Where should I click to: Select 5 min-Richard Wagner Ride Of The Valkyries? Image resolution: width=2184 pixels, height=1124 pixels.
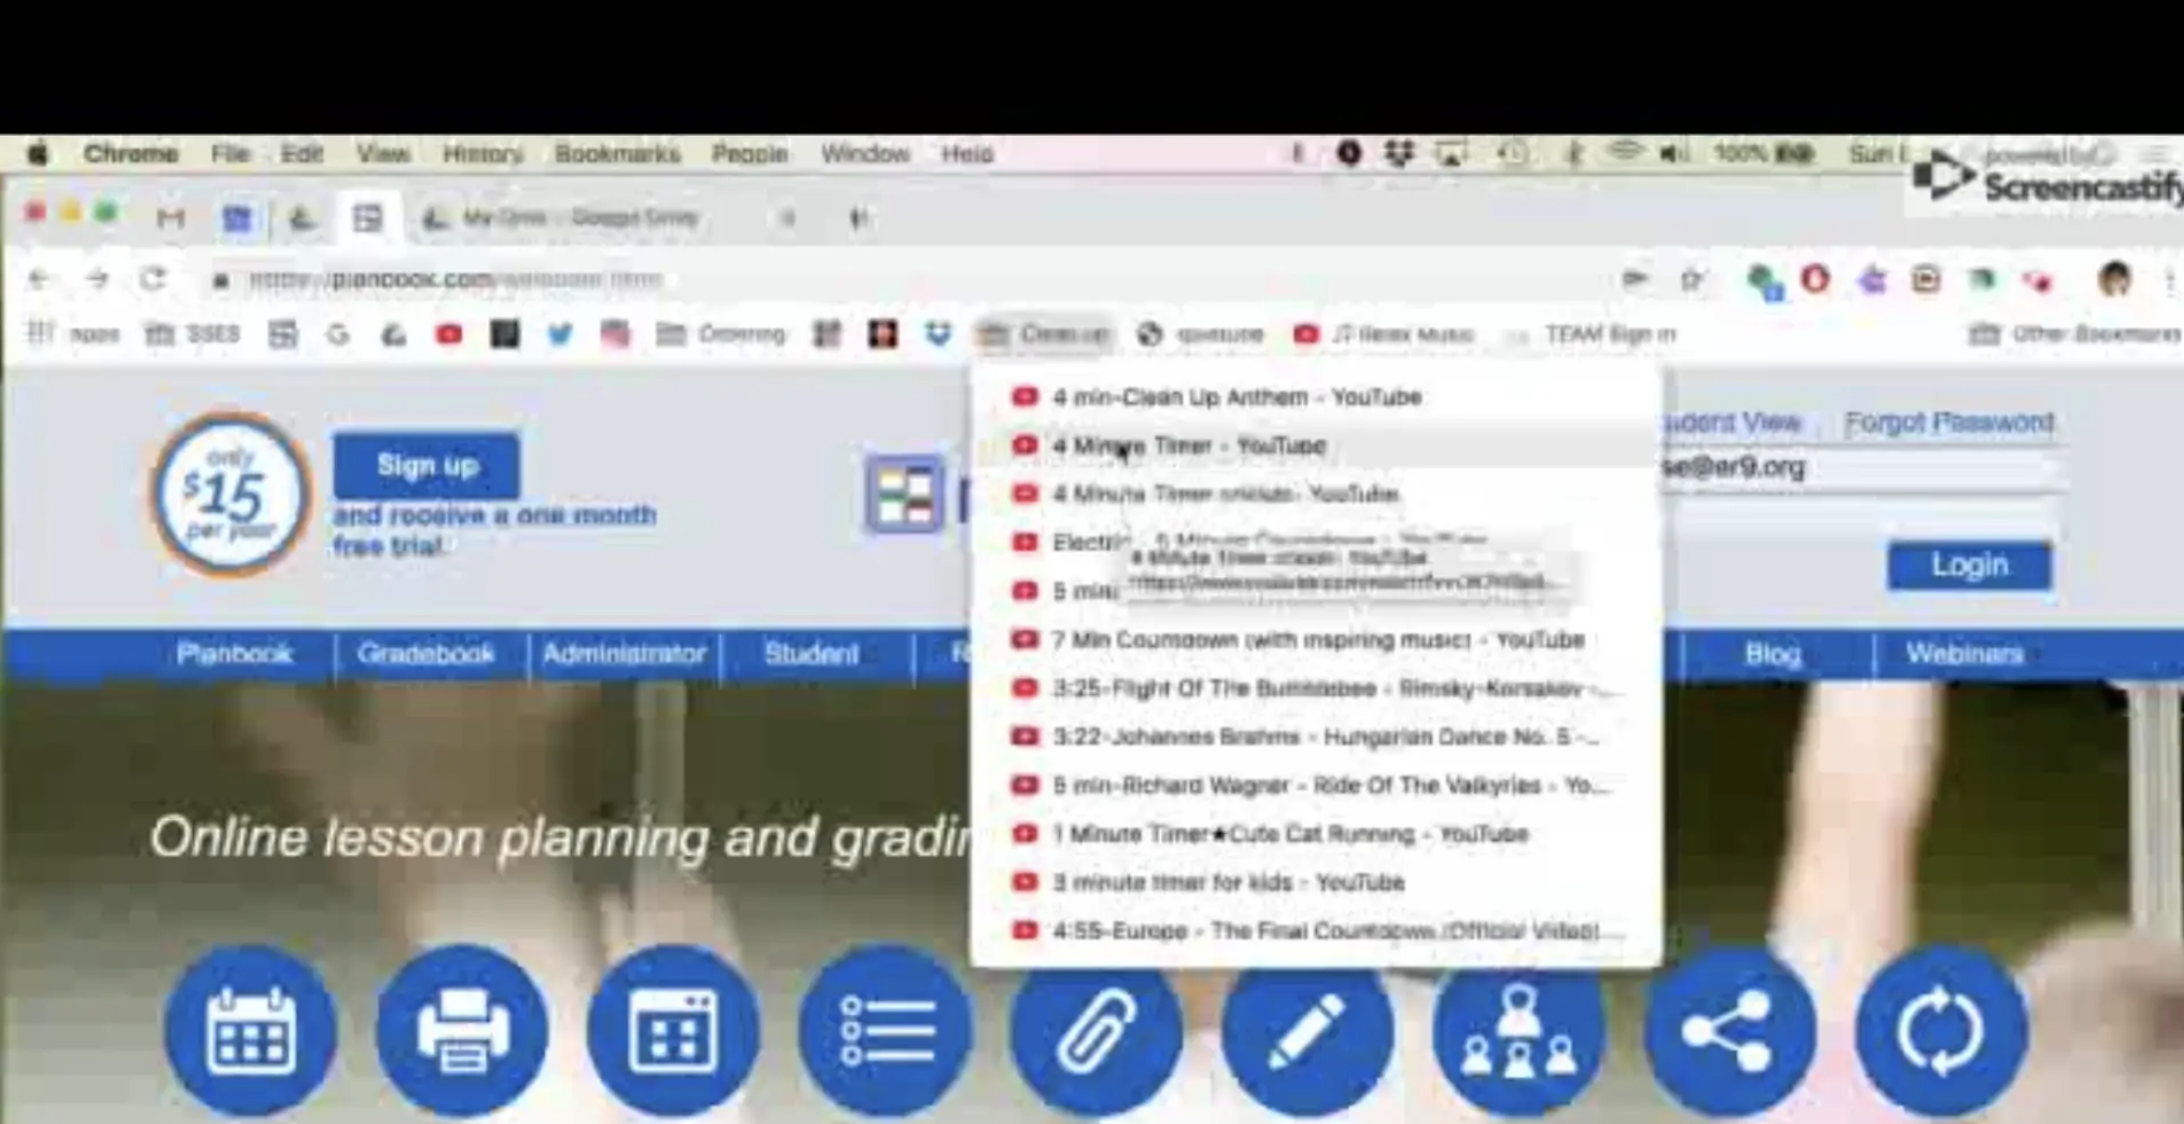coord(1316,785)
